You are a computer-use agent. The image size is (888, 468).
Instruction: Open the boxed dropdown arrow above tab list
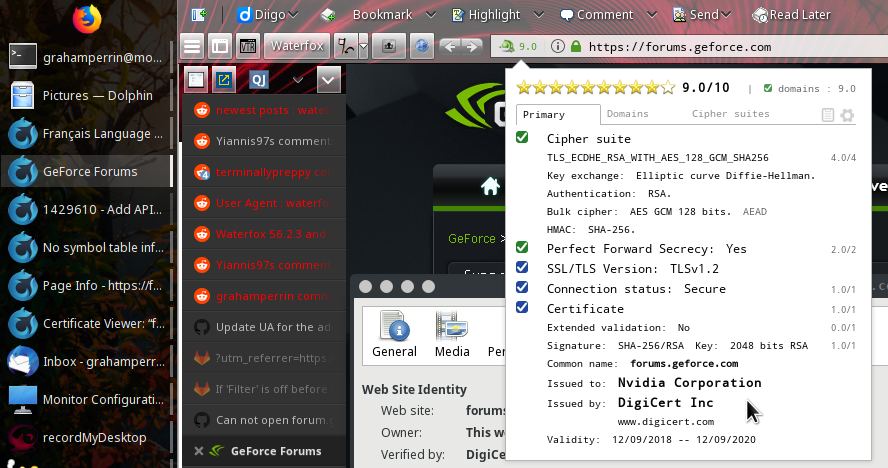328,80
